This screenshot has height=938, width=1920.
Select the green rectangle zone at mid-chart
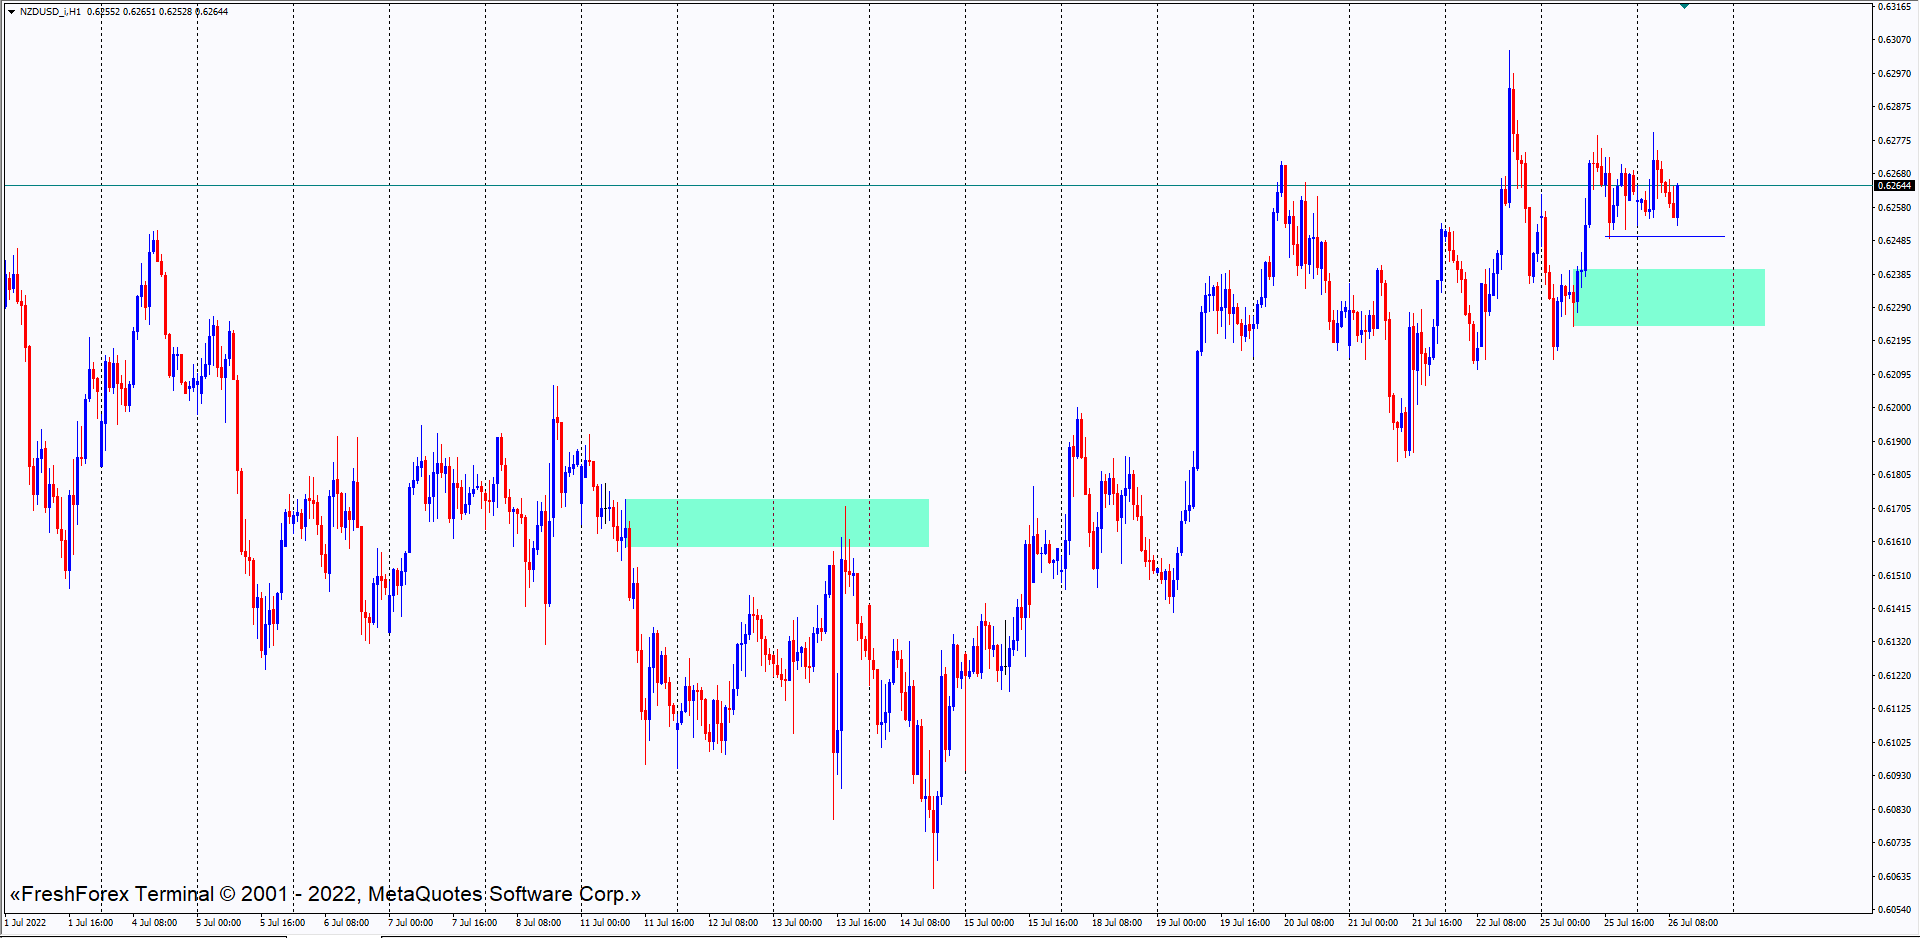click(x=777, y=523)
